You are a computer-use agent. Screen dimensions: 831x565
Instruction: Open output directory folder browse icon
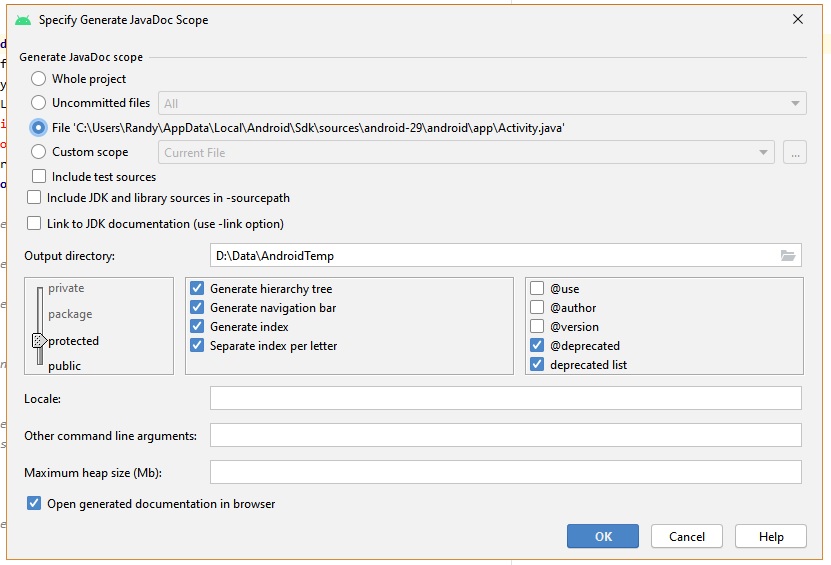point(788,256)
